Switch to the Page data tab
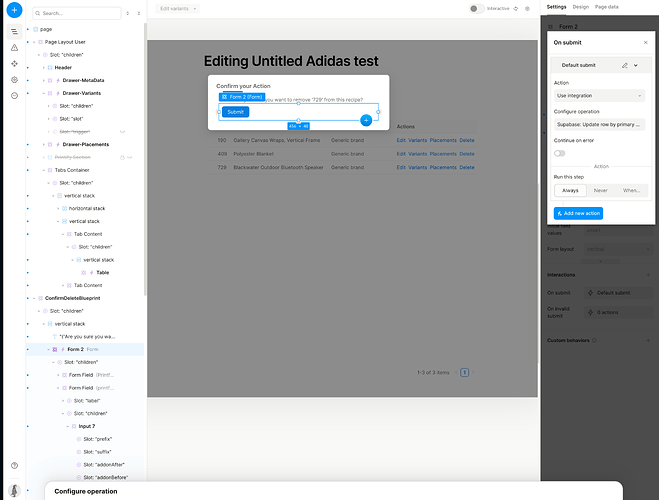The height and width of the screenshot is (500, 659). (x=606, y=7)
